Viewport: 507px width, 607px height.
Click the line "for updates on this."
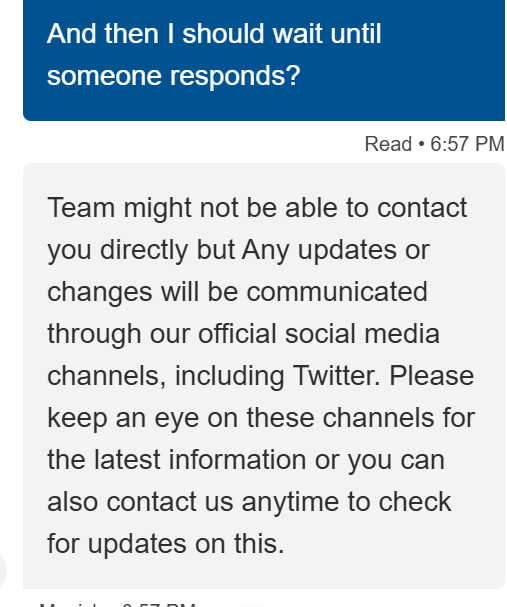click(x=166, y=544)
